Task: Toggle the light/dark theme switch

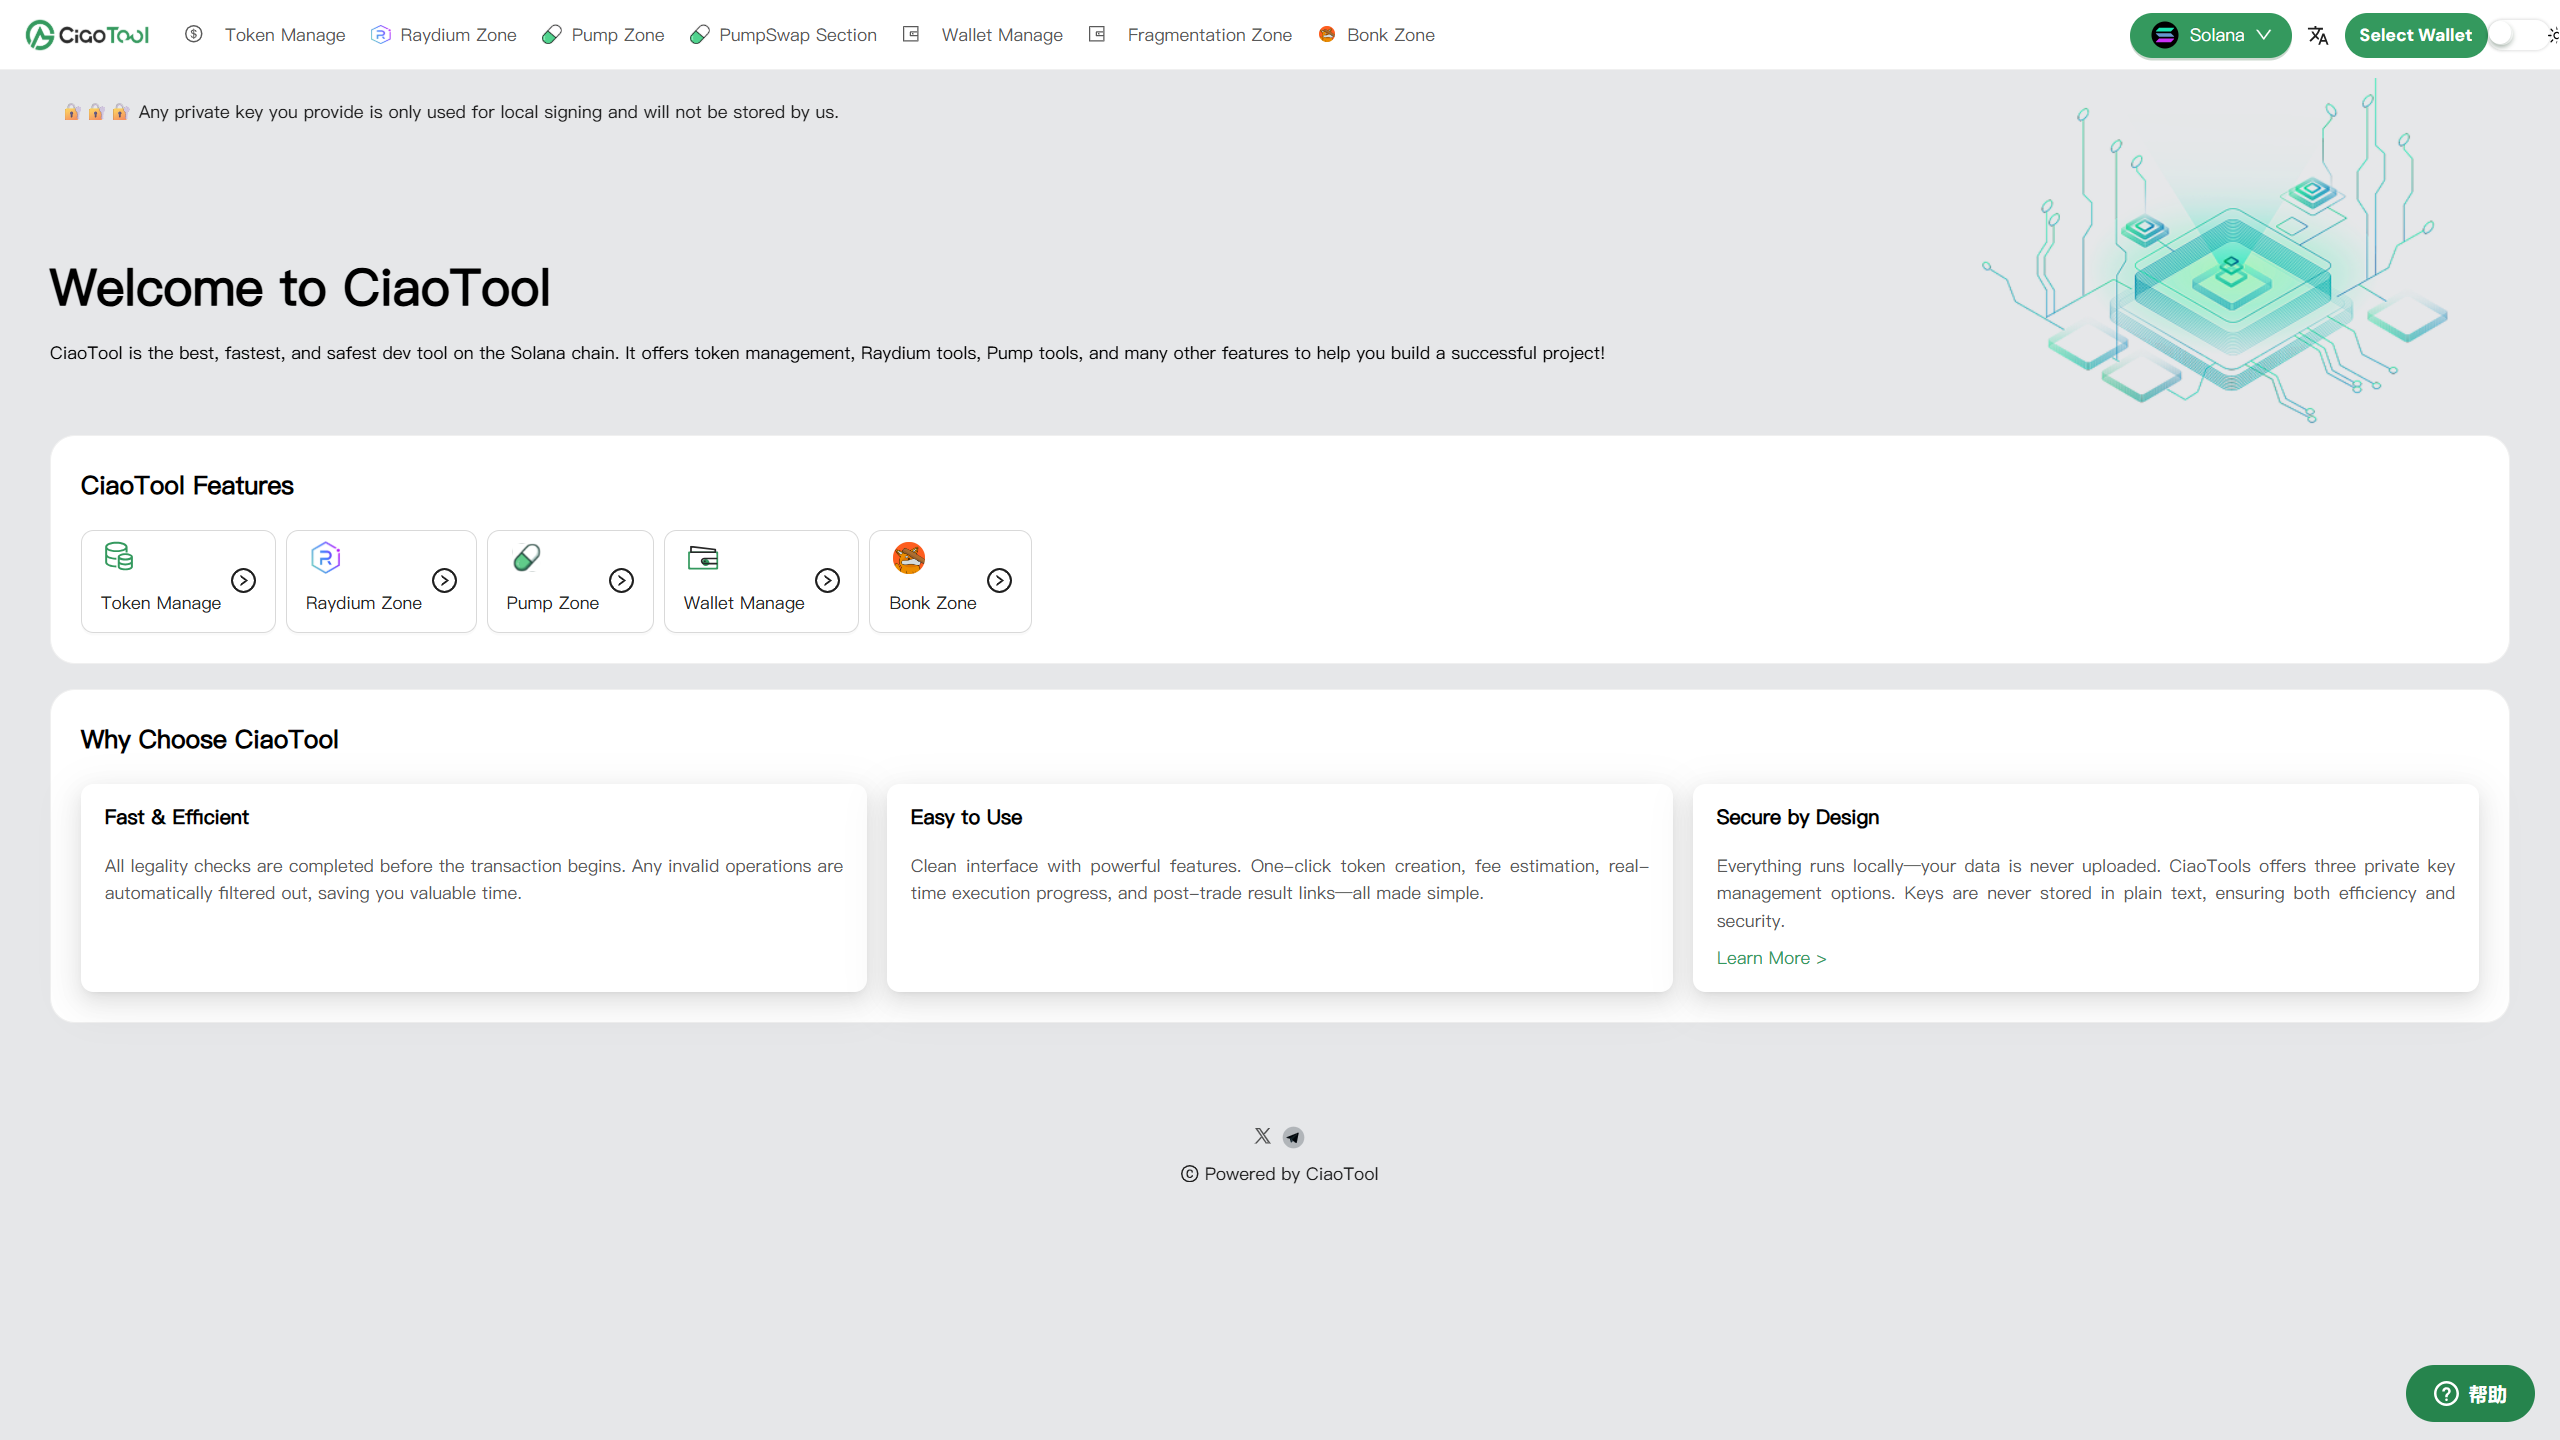Action: (2518, 35)
